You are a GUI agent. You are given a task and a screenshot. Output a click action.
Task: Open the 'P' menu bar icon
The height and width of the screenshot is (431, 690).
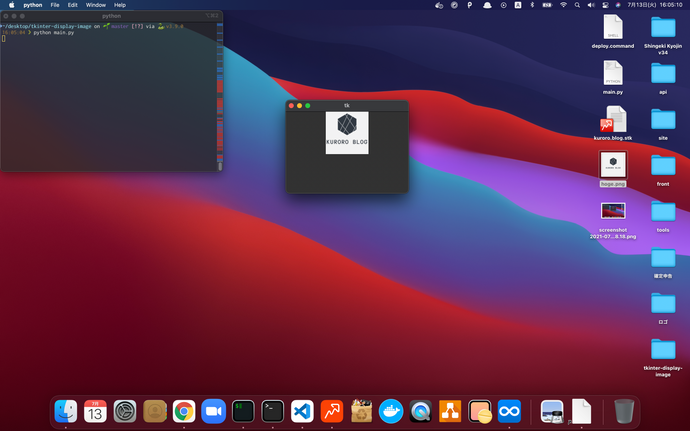(x=470, y=5)
